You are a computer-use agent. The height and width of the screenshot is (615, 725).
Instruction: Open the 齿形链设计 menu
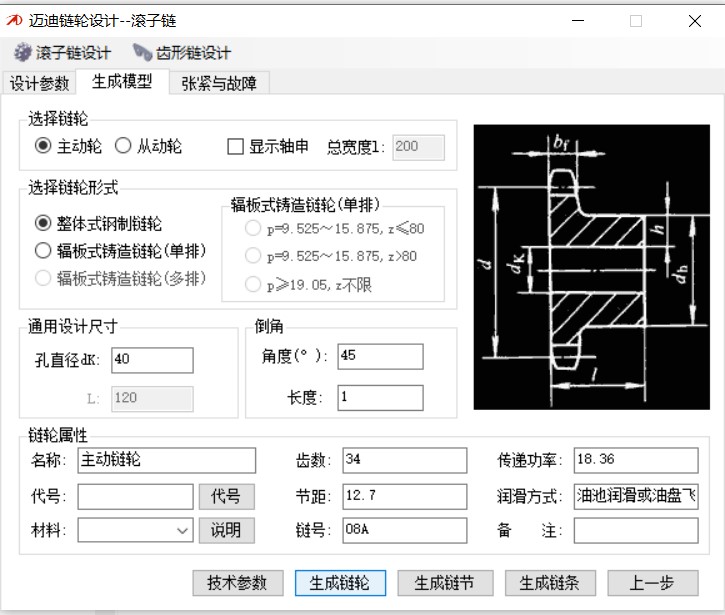click(x=182, y=53)
